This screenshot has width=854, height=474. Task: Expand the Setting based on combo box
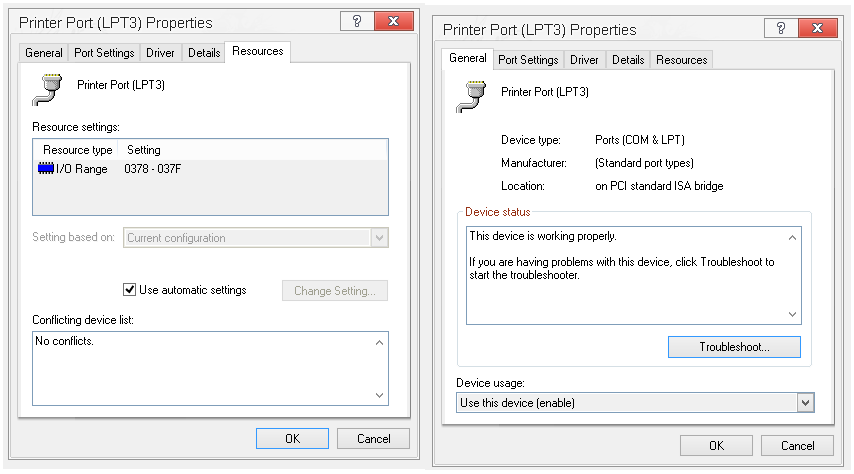(x=379, y=238)
